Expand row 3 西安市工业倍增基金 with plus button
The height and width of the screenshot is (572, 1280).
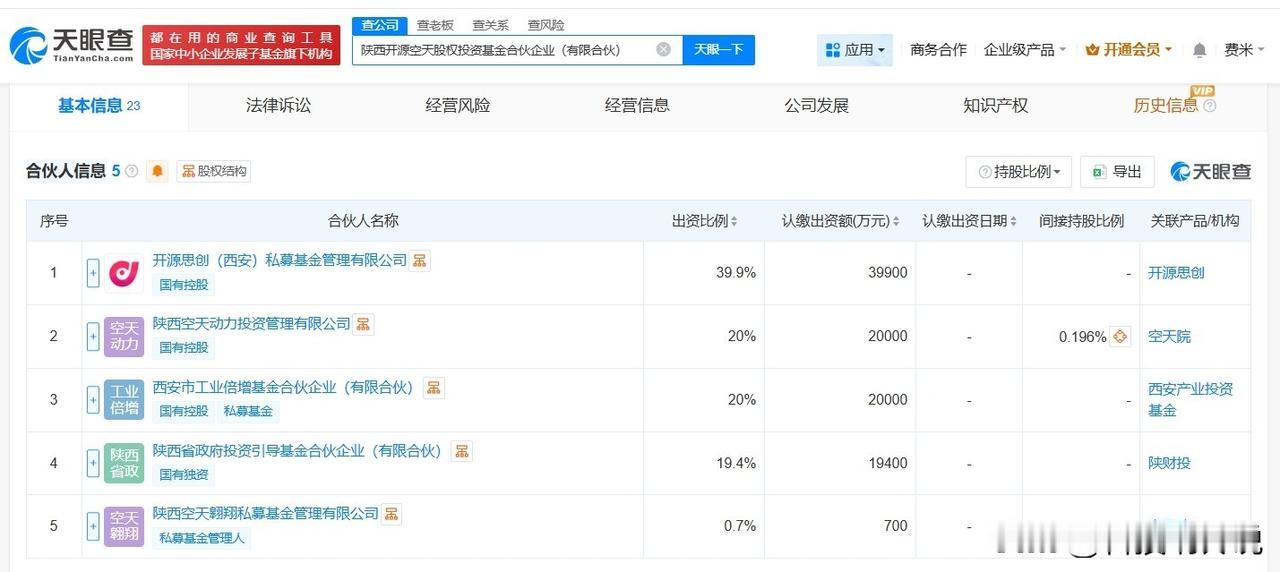tap(93, 400)
